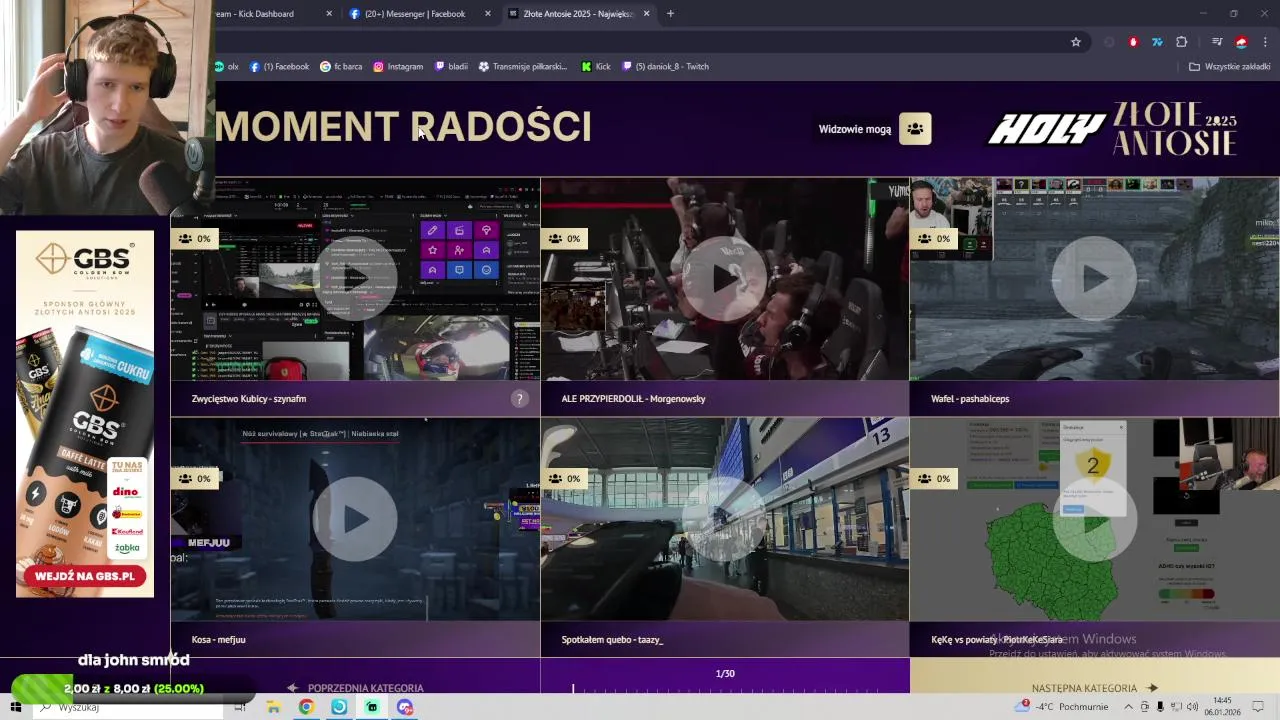Screen dimensions: 1280x720
Task: Open the (1) Facebook bookmark
Action: pyautogui.click(x=279, y=67)
